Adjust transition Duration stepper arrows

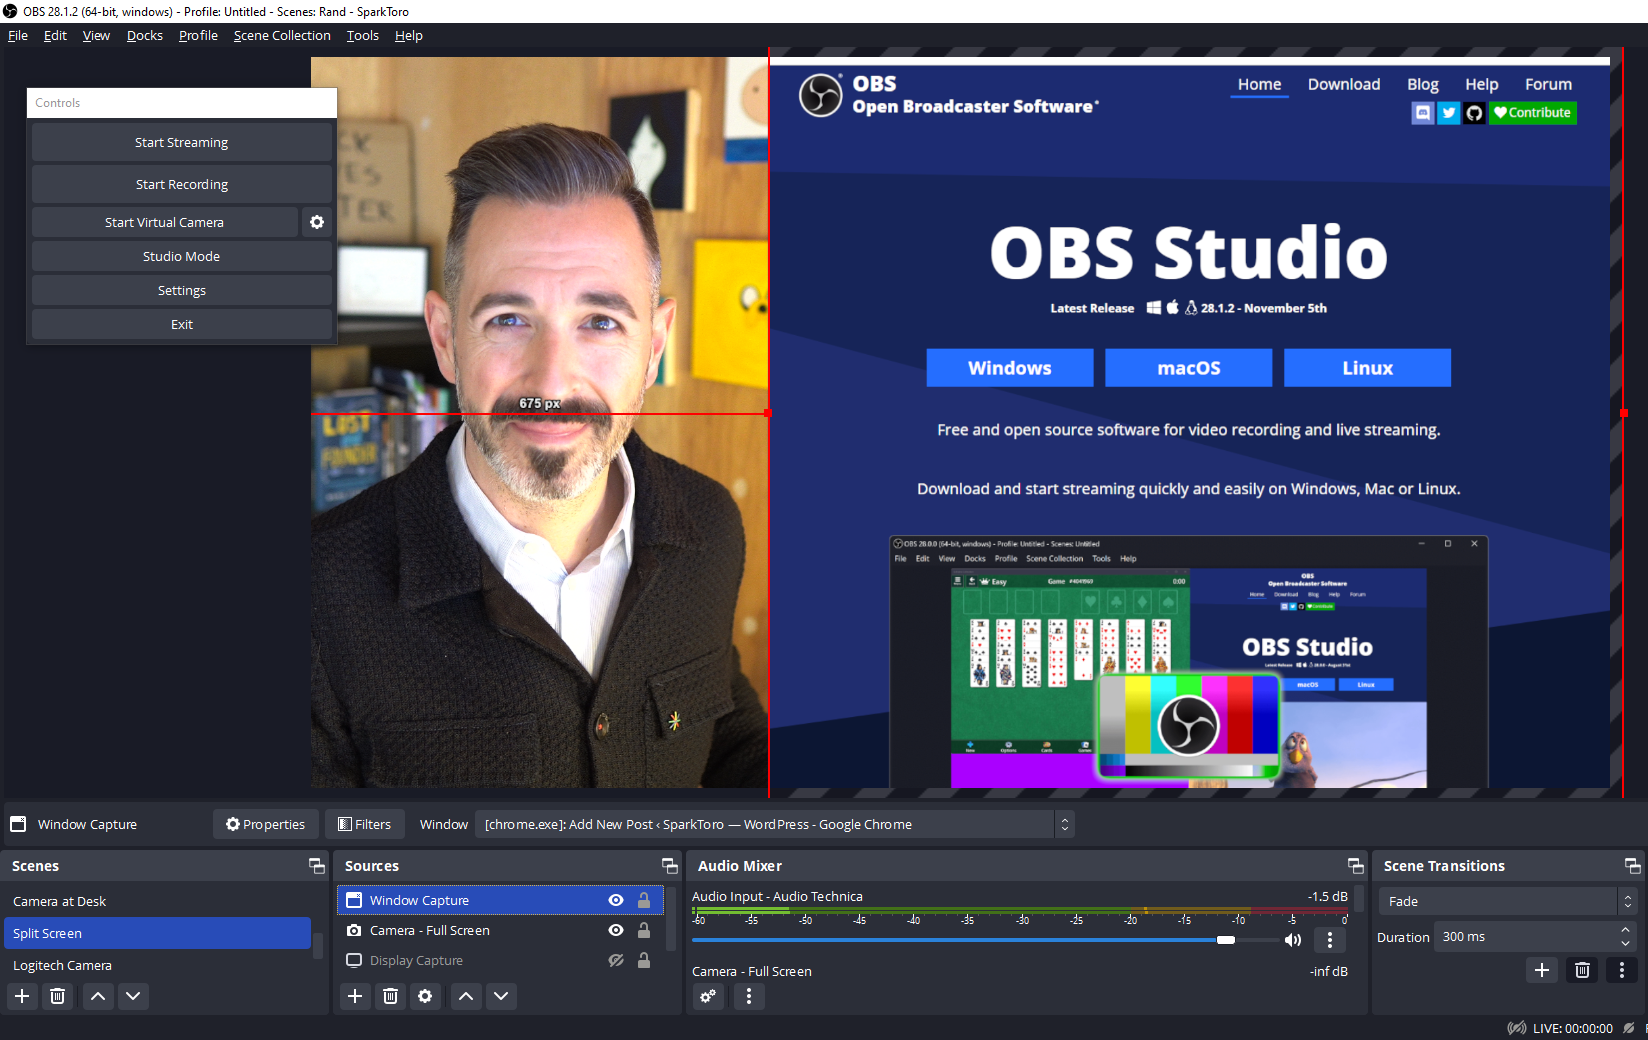(x=1625, y=937)
